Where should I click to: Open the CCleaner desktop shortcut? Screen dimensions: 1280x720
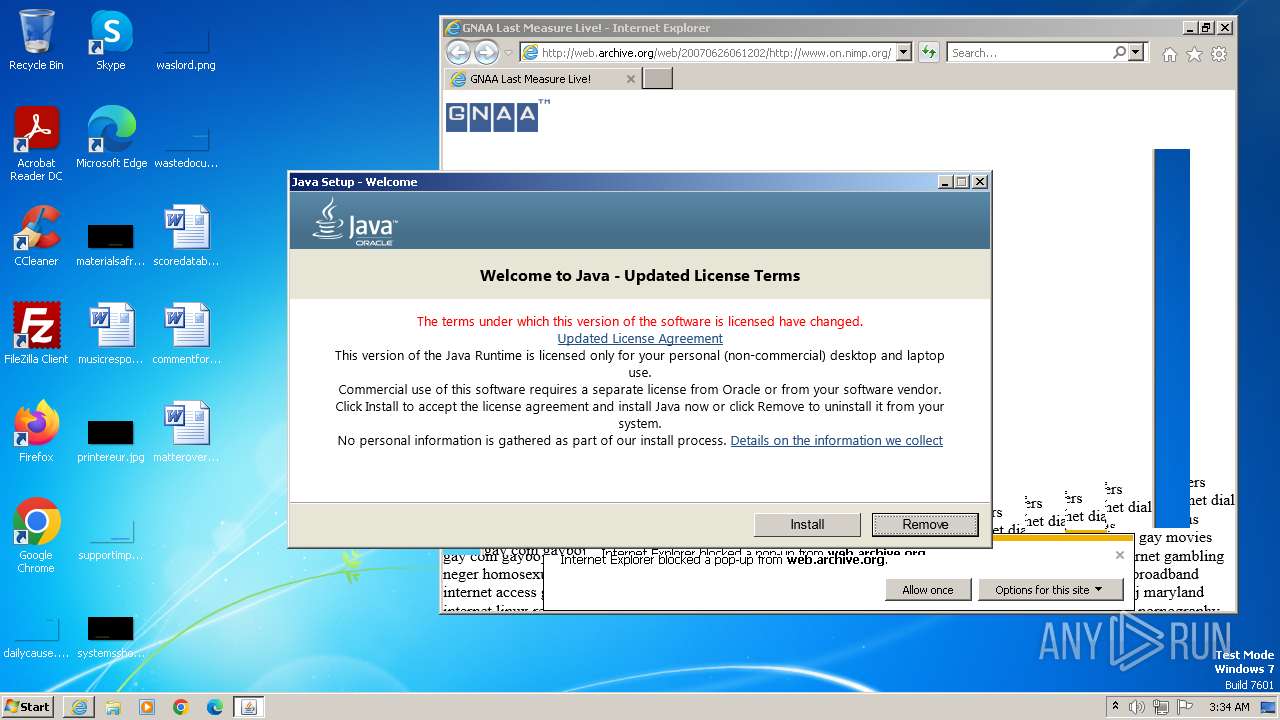(x=36, y=236)
